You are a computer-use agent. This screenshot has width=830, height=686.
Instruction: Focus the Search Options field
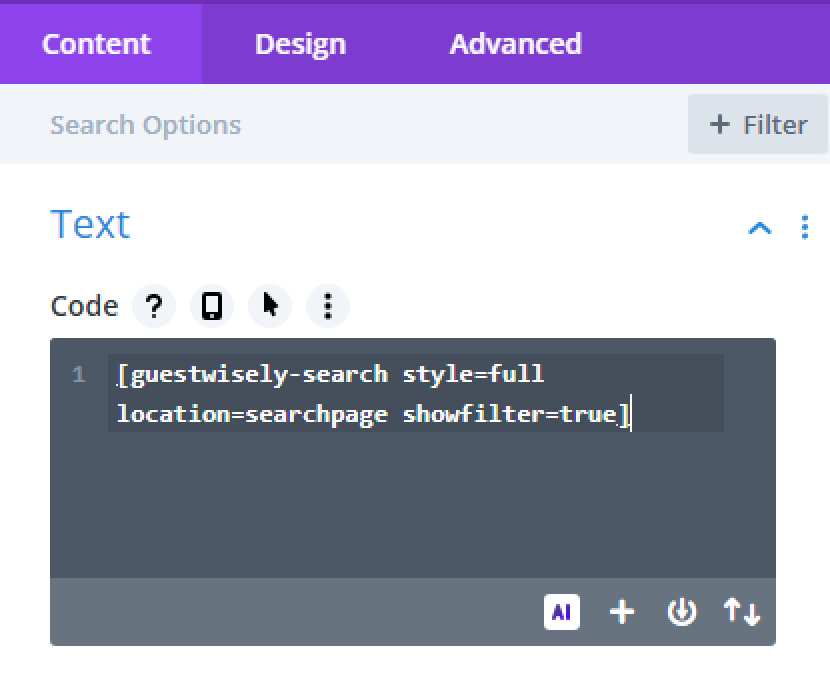pos(300,125)
